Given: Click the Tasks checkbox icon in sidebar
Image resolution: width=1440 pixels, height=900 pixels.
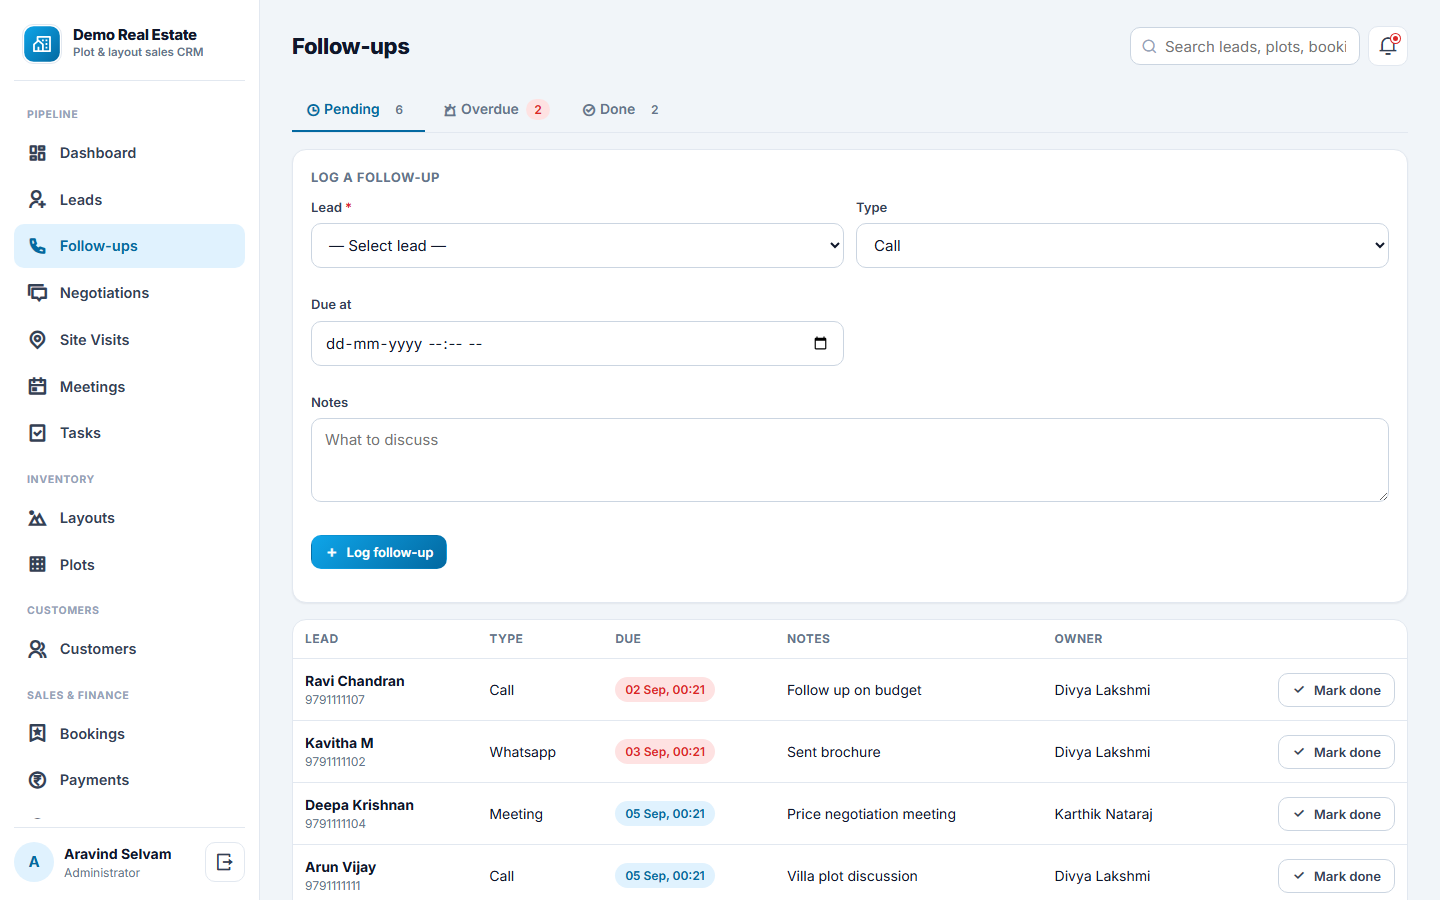Looking at the screenshot, I should (x=38, y=433).
